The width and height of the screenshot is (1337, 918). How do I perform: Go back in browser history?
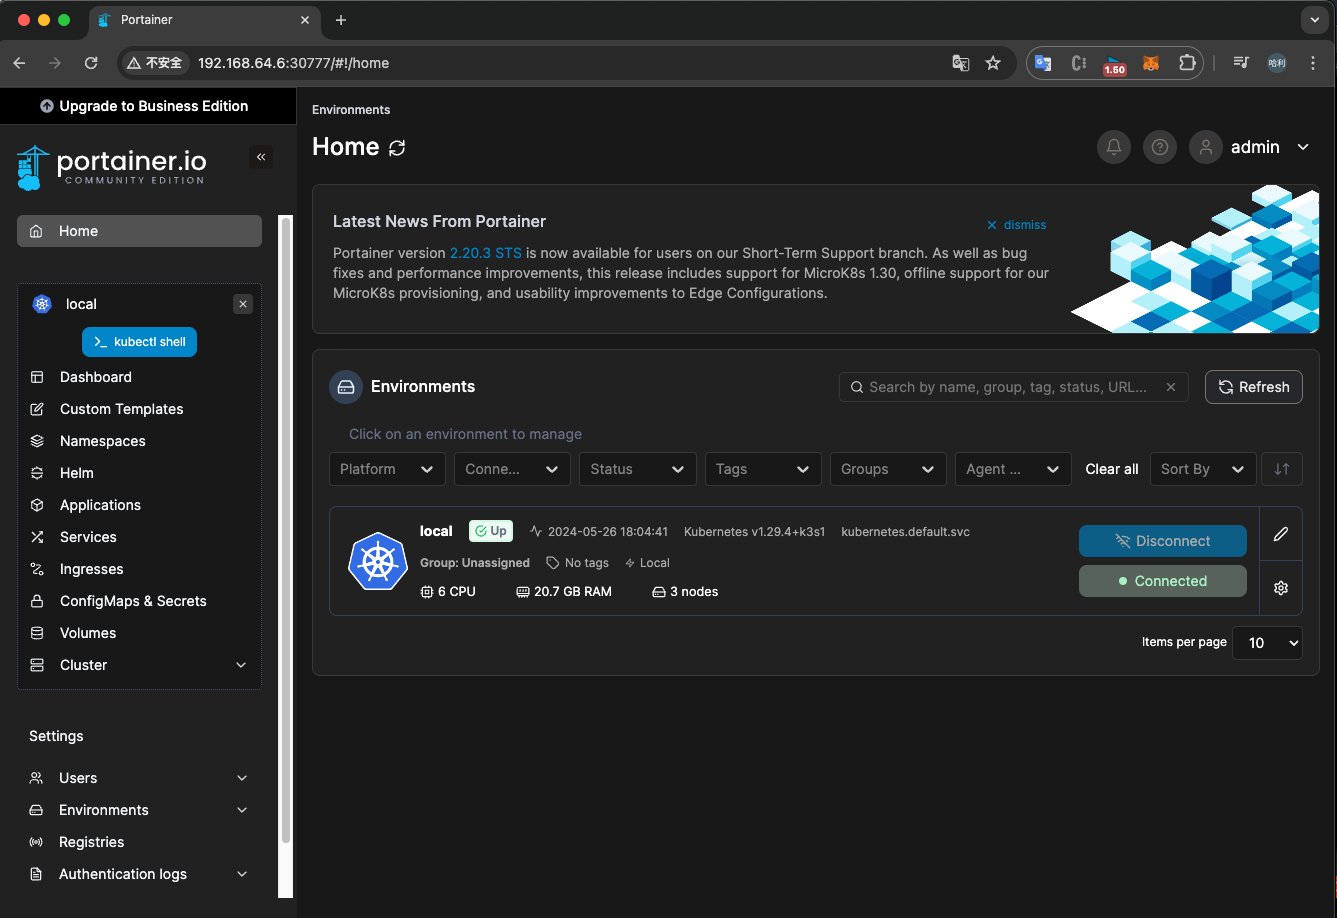coord(19,63)
